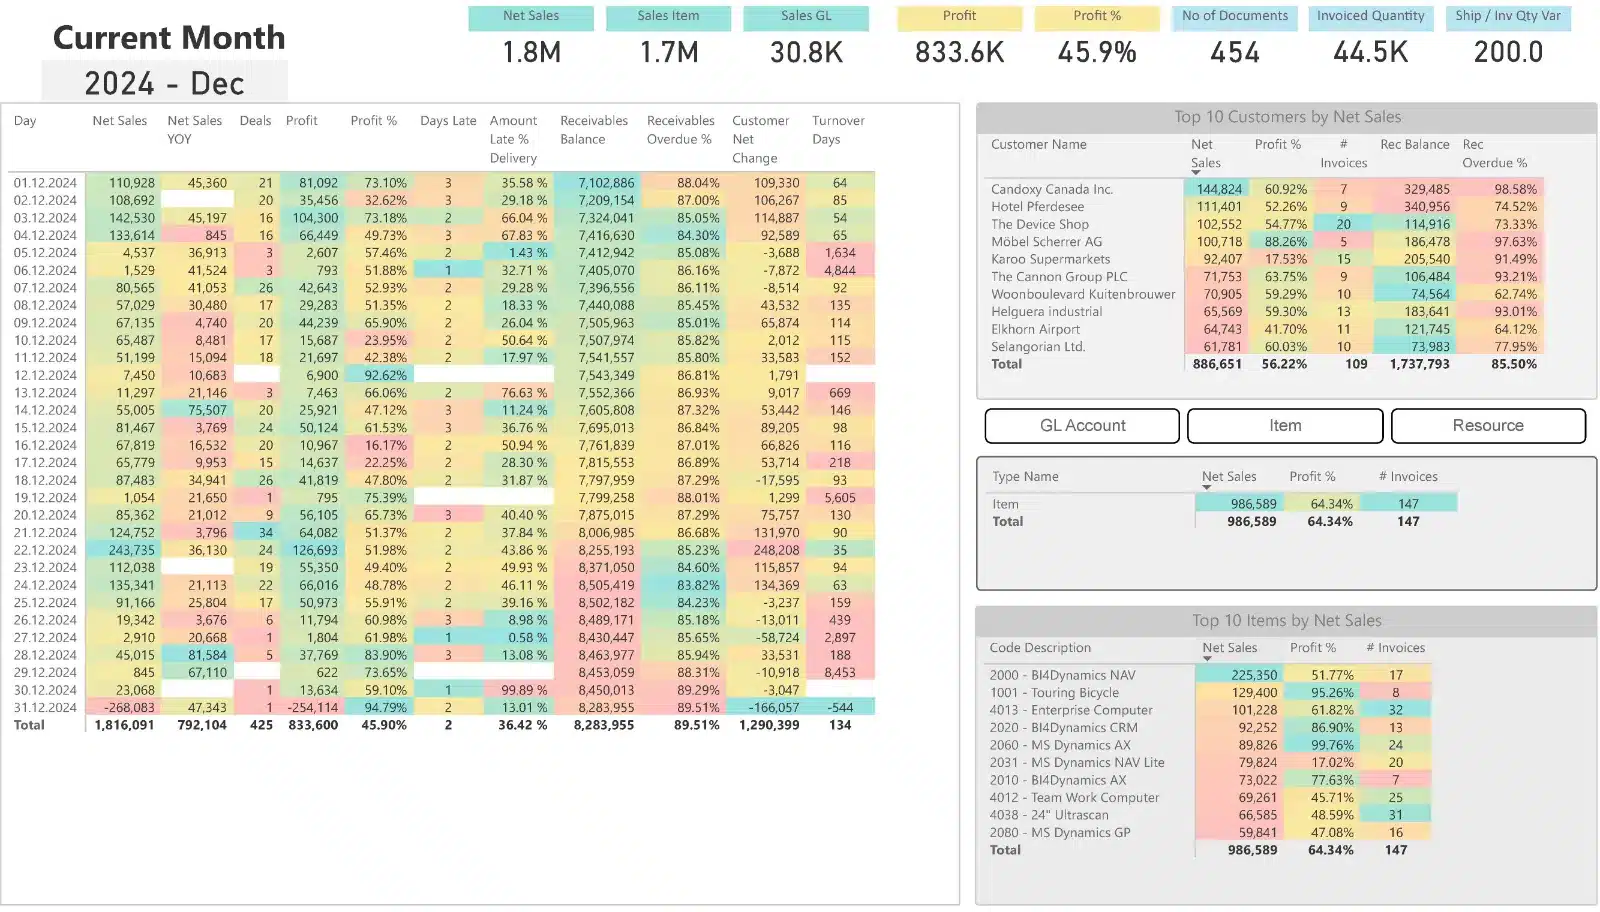
Task: Select the 22.12.2024 day row
Action: [45, 550]
